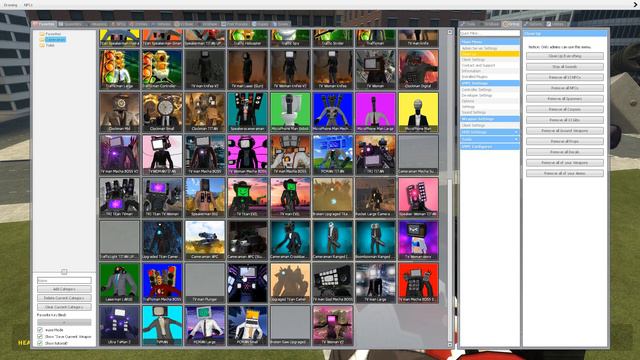The width and height of the screenshot is (640, 360).
Task: Open Controller Settings menu entry
Action: [x=490, y=89]
